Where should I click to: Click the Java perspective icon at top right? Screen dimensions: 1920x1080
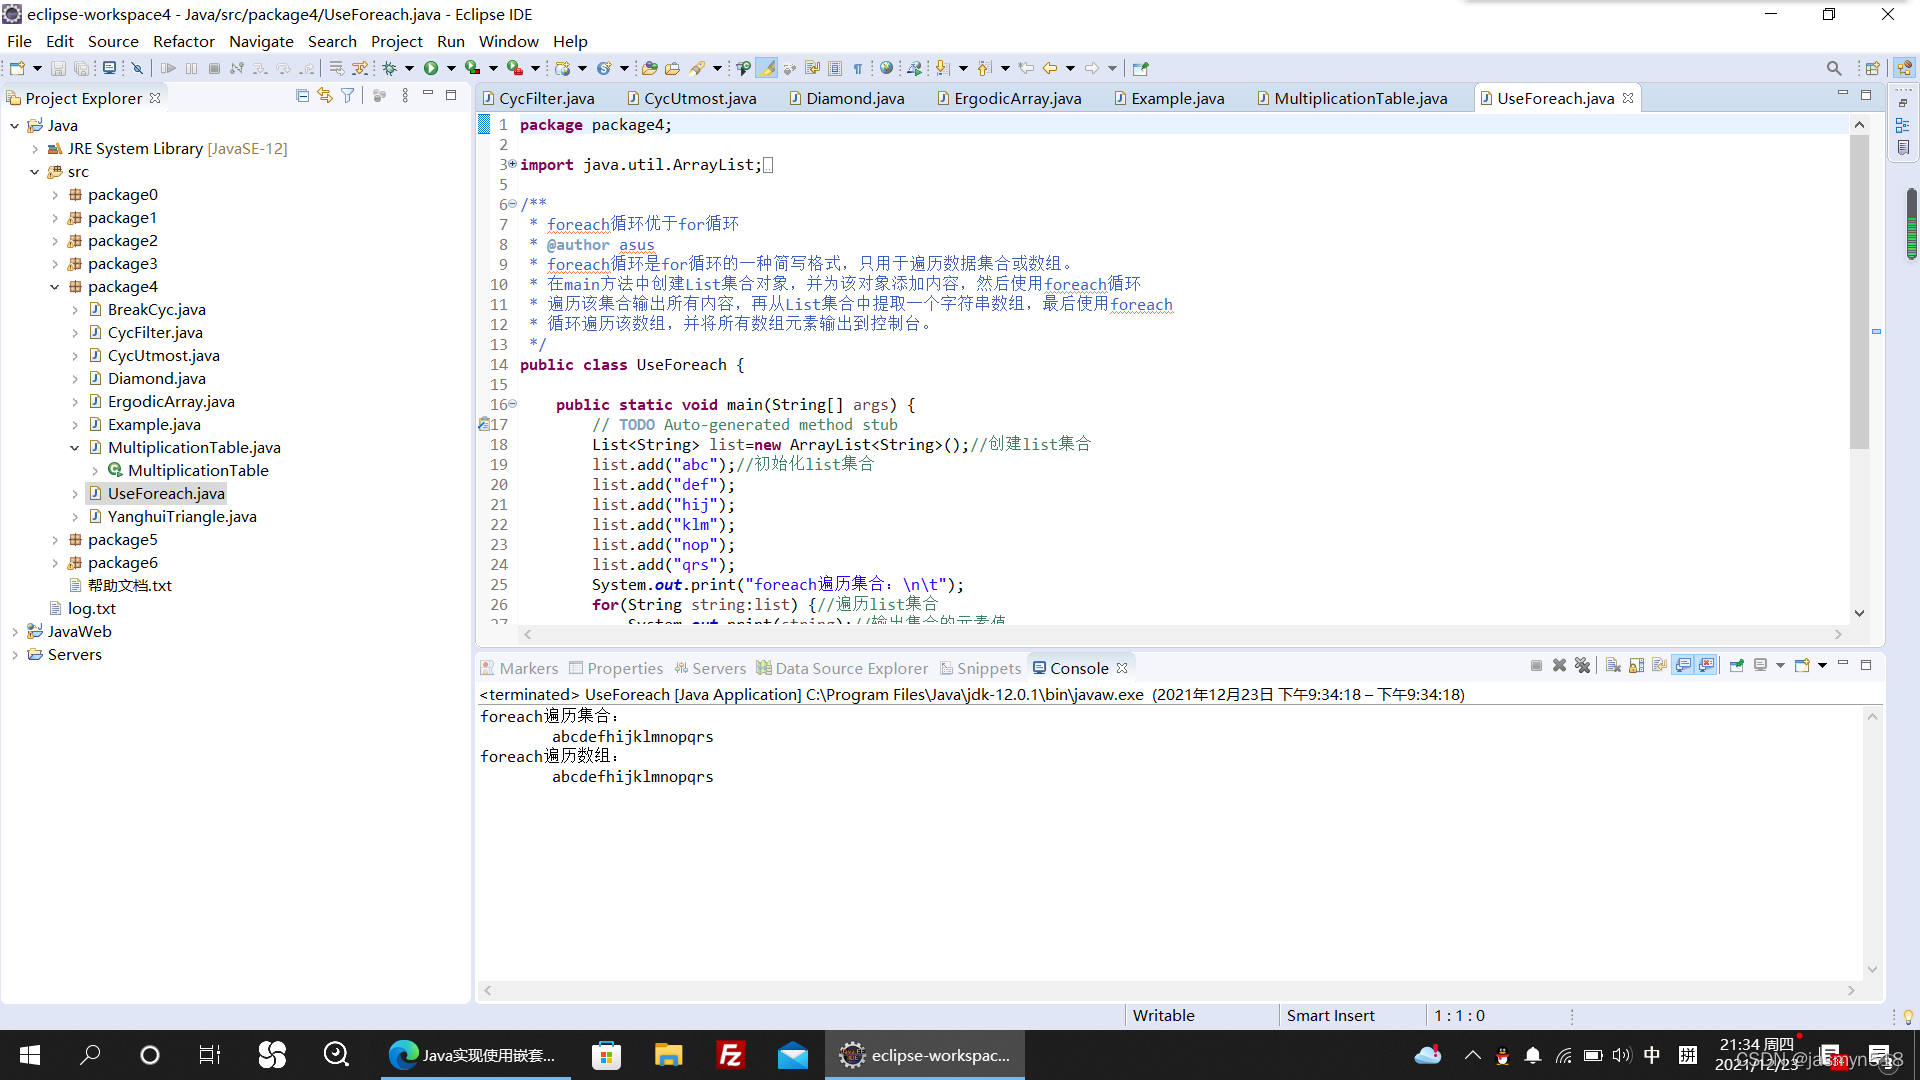1904,68
